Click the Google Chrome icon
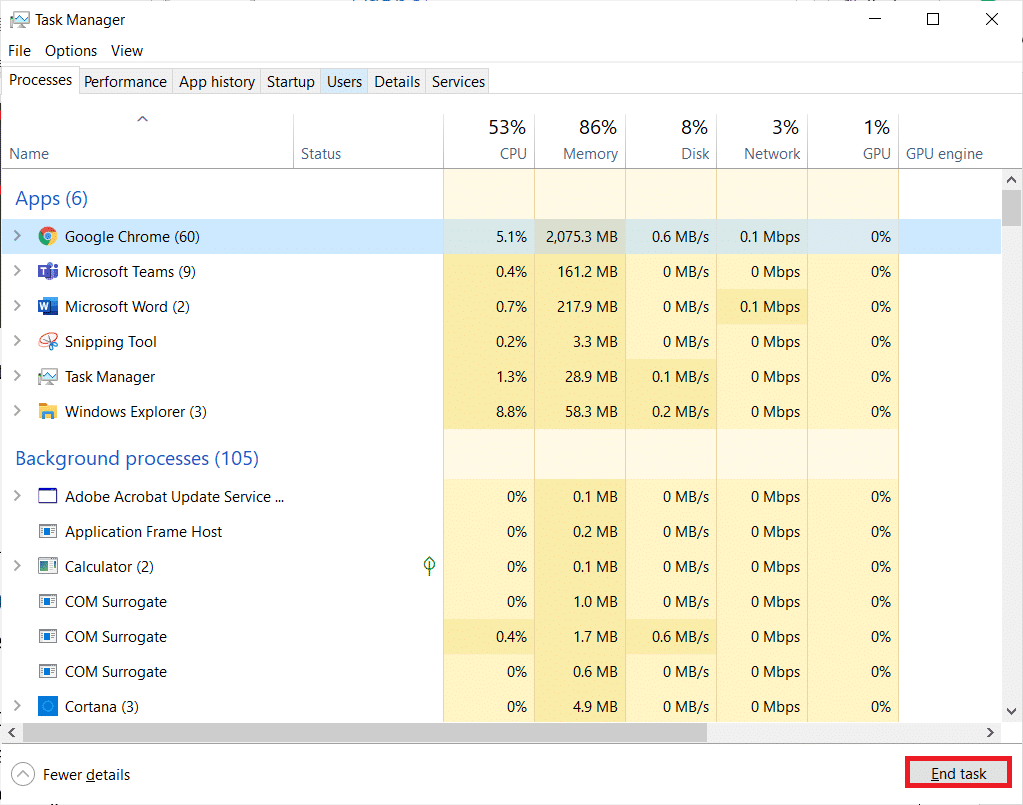This screenshot has width=1023, height=805. coord(48,236)
